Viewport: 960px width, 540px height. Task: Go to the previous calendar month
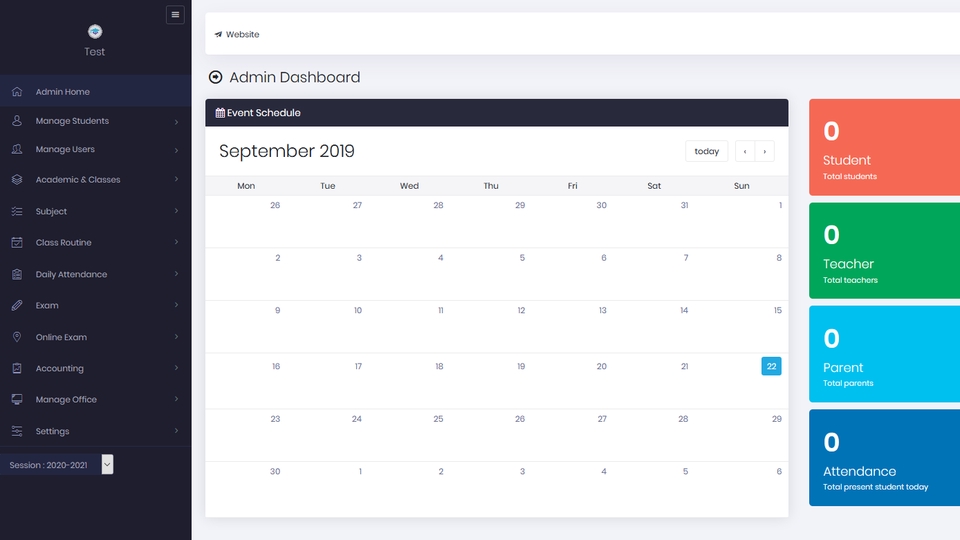click(x=745, y=151)
